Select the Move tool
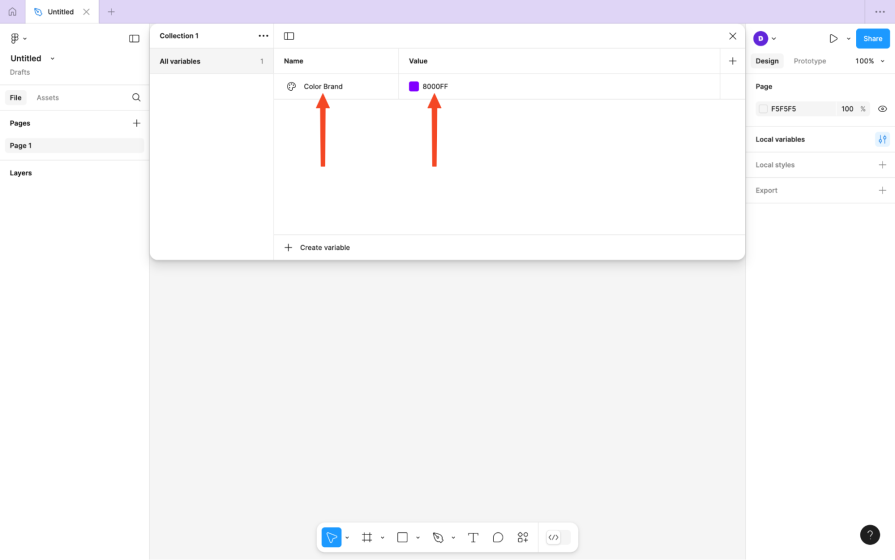This screenshot has width=895, height=560. pos(332,537)
